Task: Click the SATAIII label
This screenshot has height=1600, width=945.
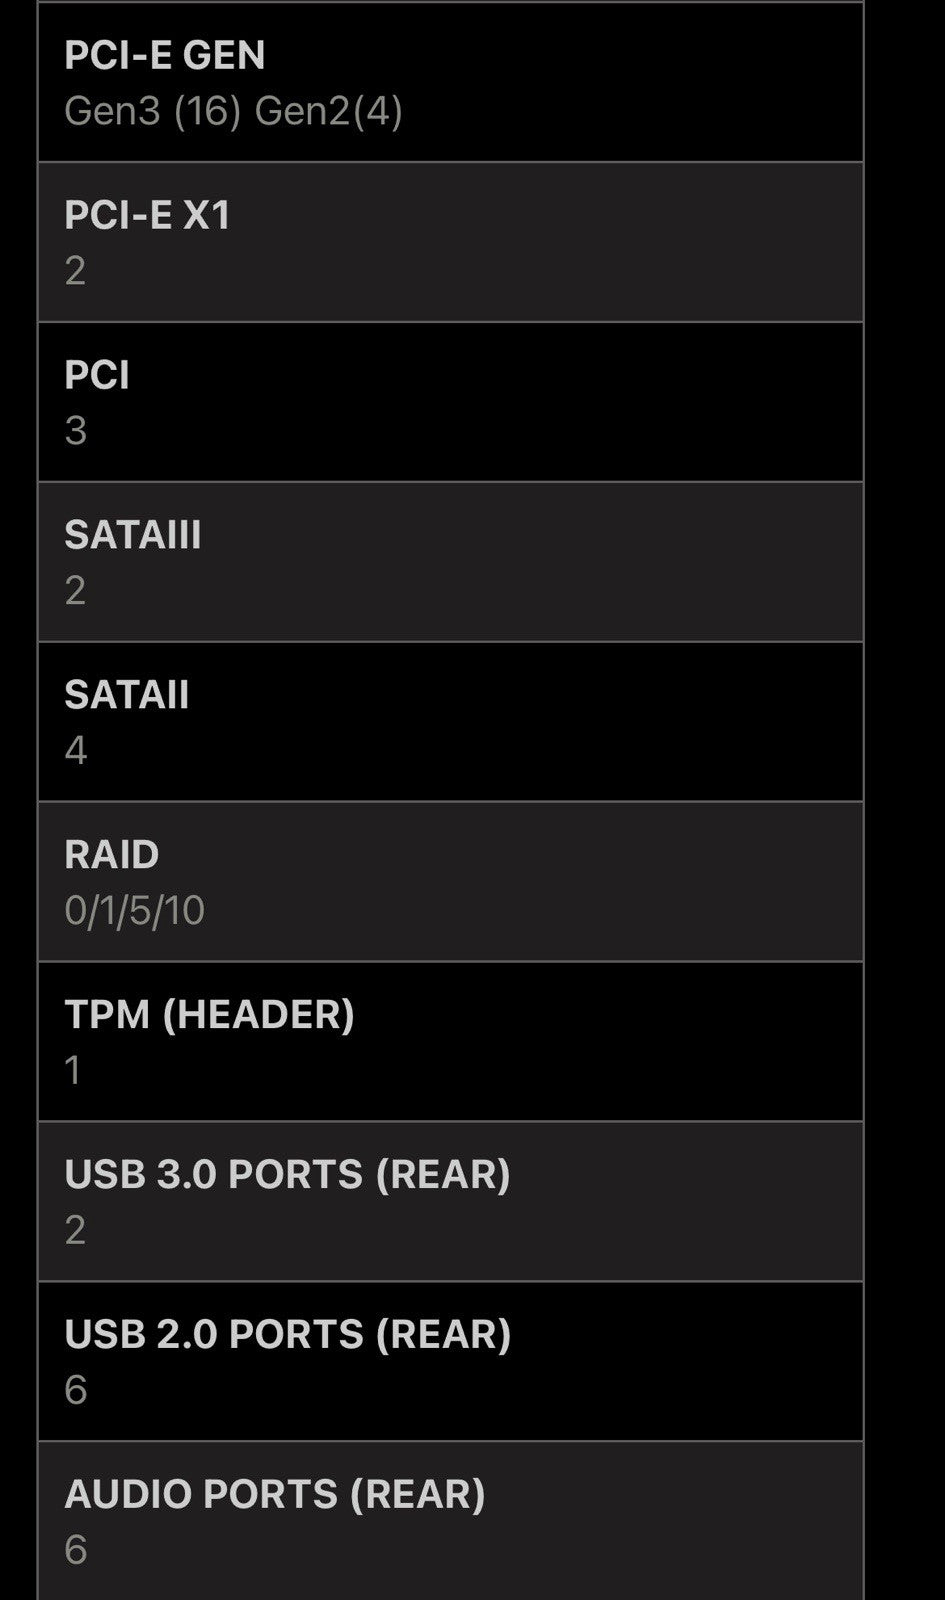Action: (x=133, y=535)
